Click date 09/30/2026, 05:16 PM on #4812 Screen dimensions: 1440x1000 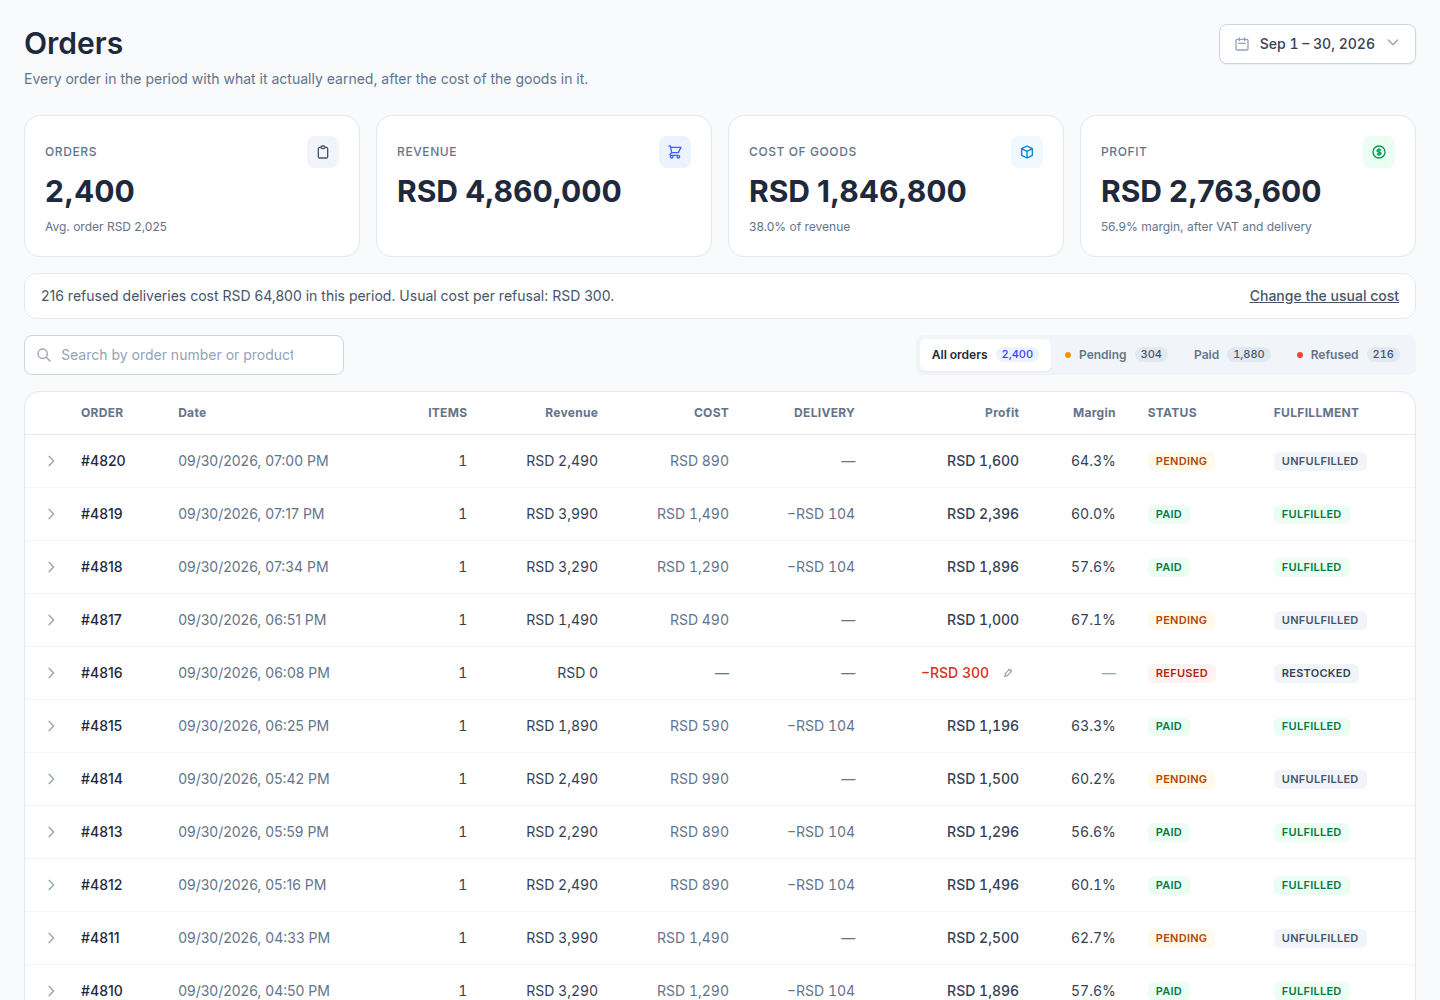[252, 885]
